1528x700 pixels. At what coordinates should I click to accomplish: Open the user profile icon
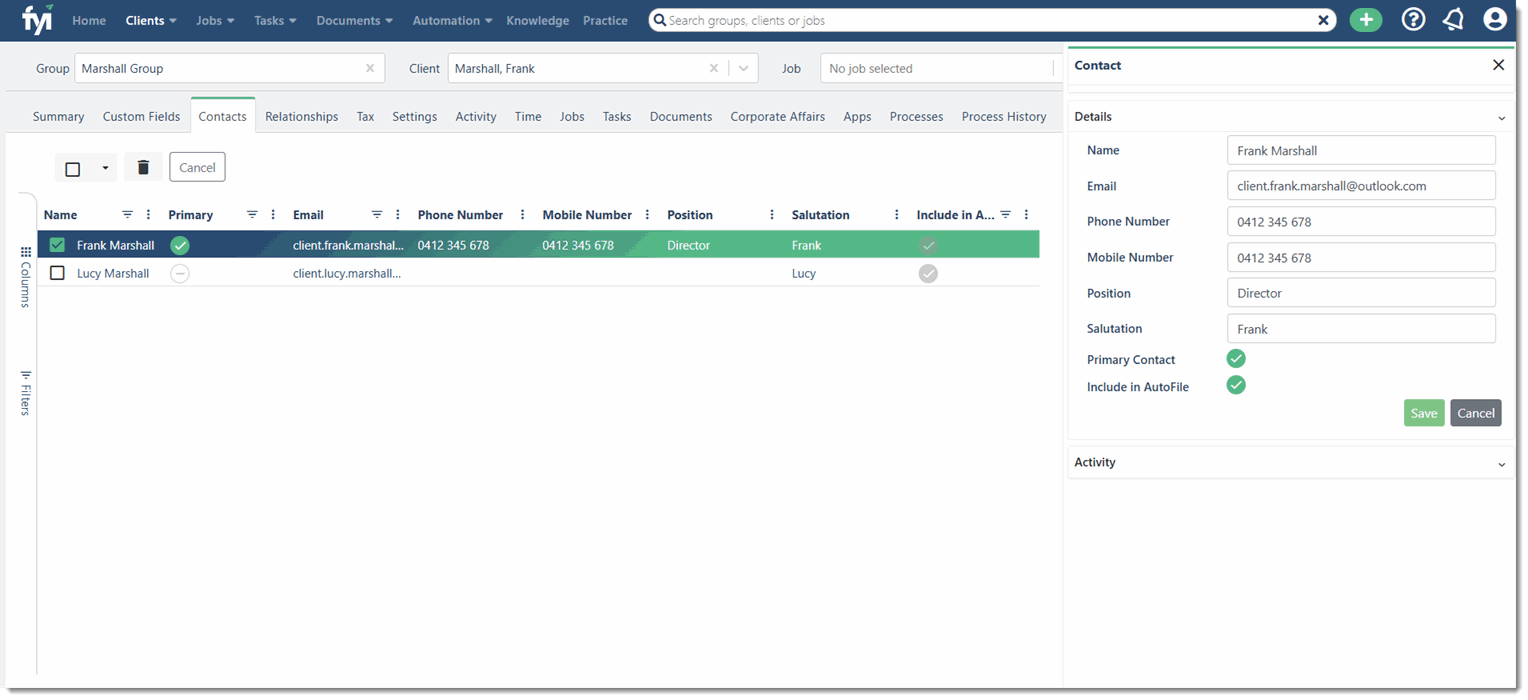(x=1494, y=20)
